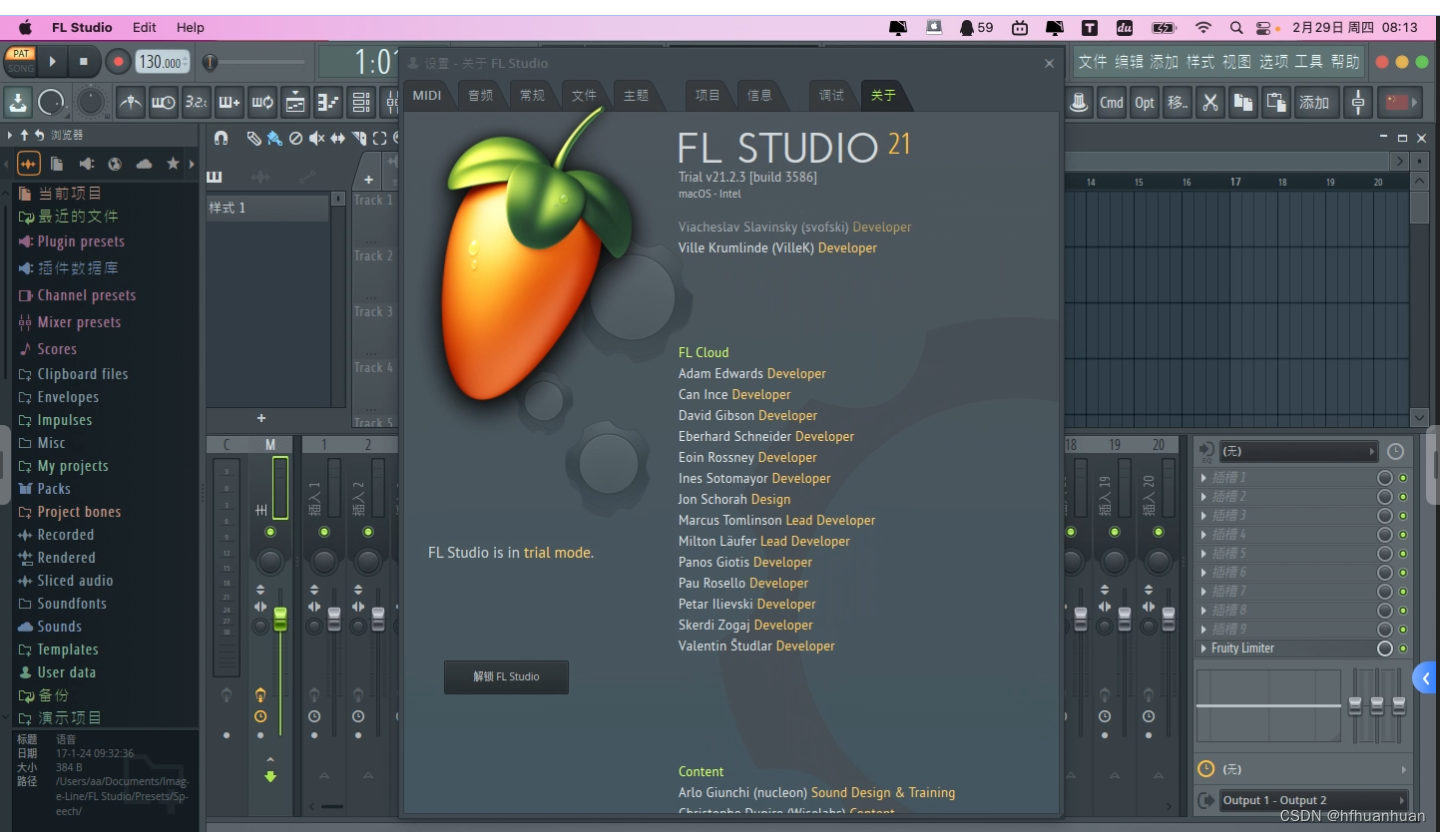Click the song position slider knob
This screenshot has height=832, width=1441.
tap(209, 62)
